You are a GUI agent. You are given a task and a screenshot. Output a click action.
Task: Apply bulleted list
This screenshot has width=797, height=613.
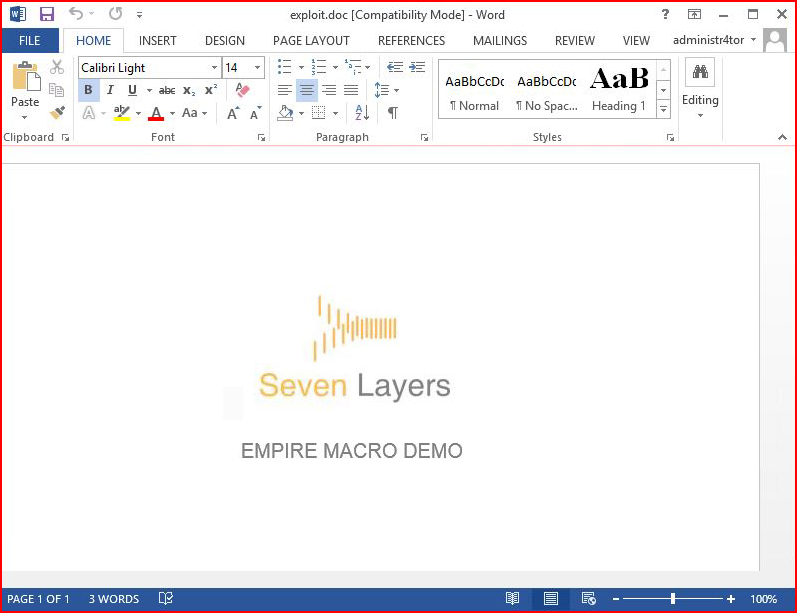click(285, 67)
